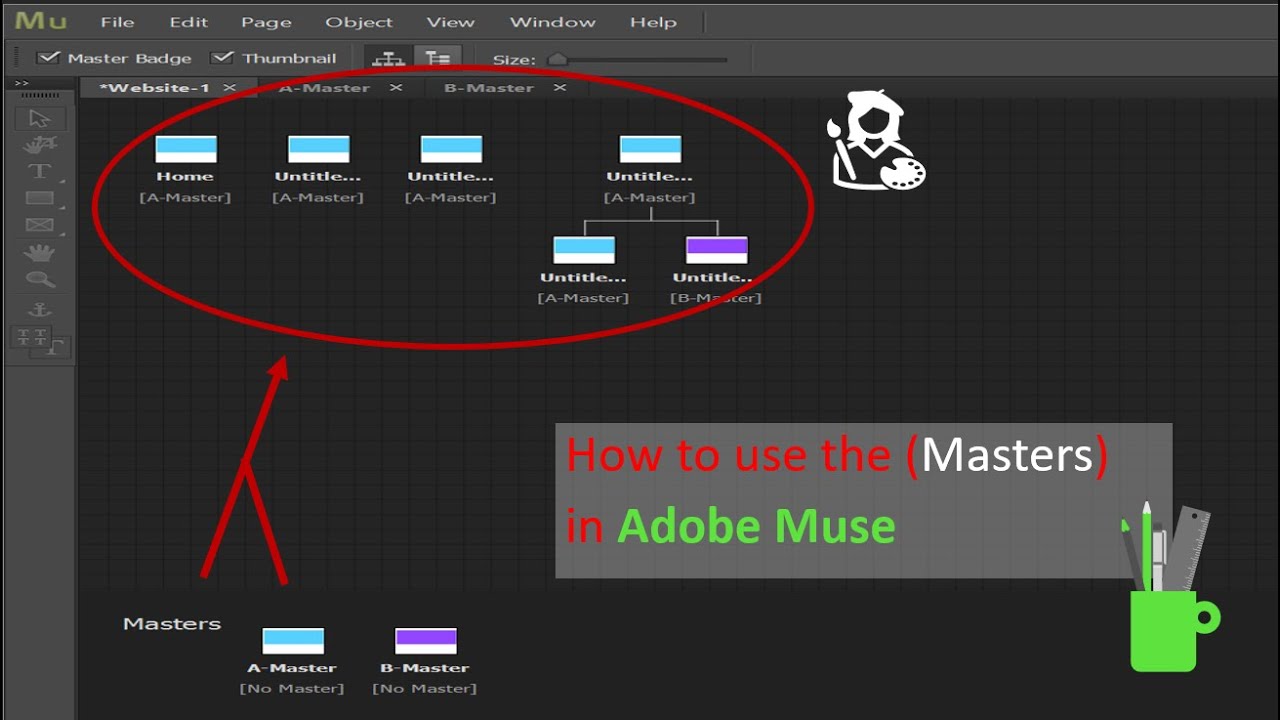Click [A-Master] badge under Home page
Screen dimensions: 1280x720
185,198
